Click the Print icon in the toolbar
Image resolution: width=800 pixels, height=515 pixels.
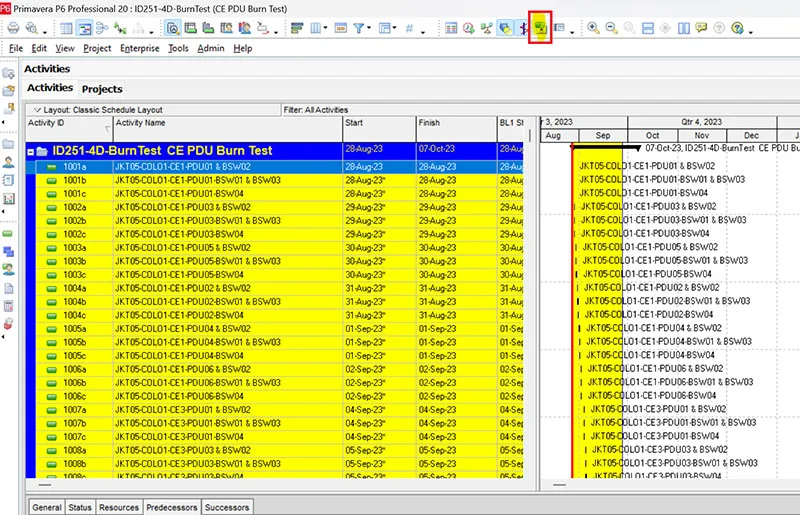click(13, 29)
